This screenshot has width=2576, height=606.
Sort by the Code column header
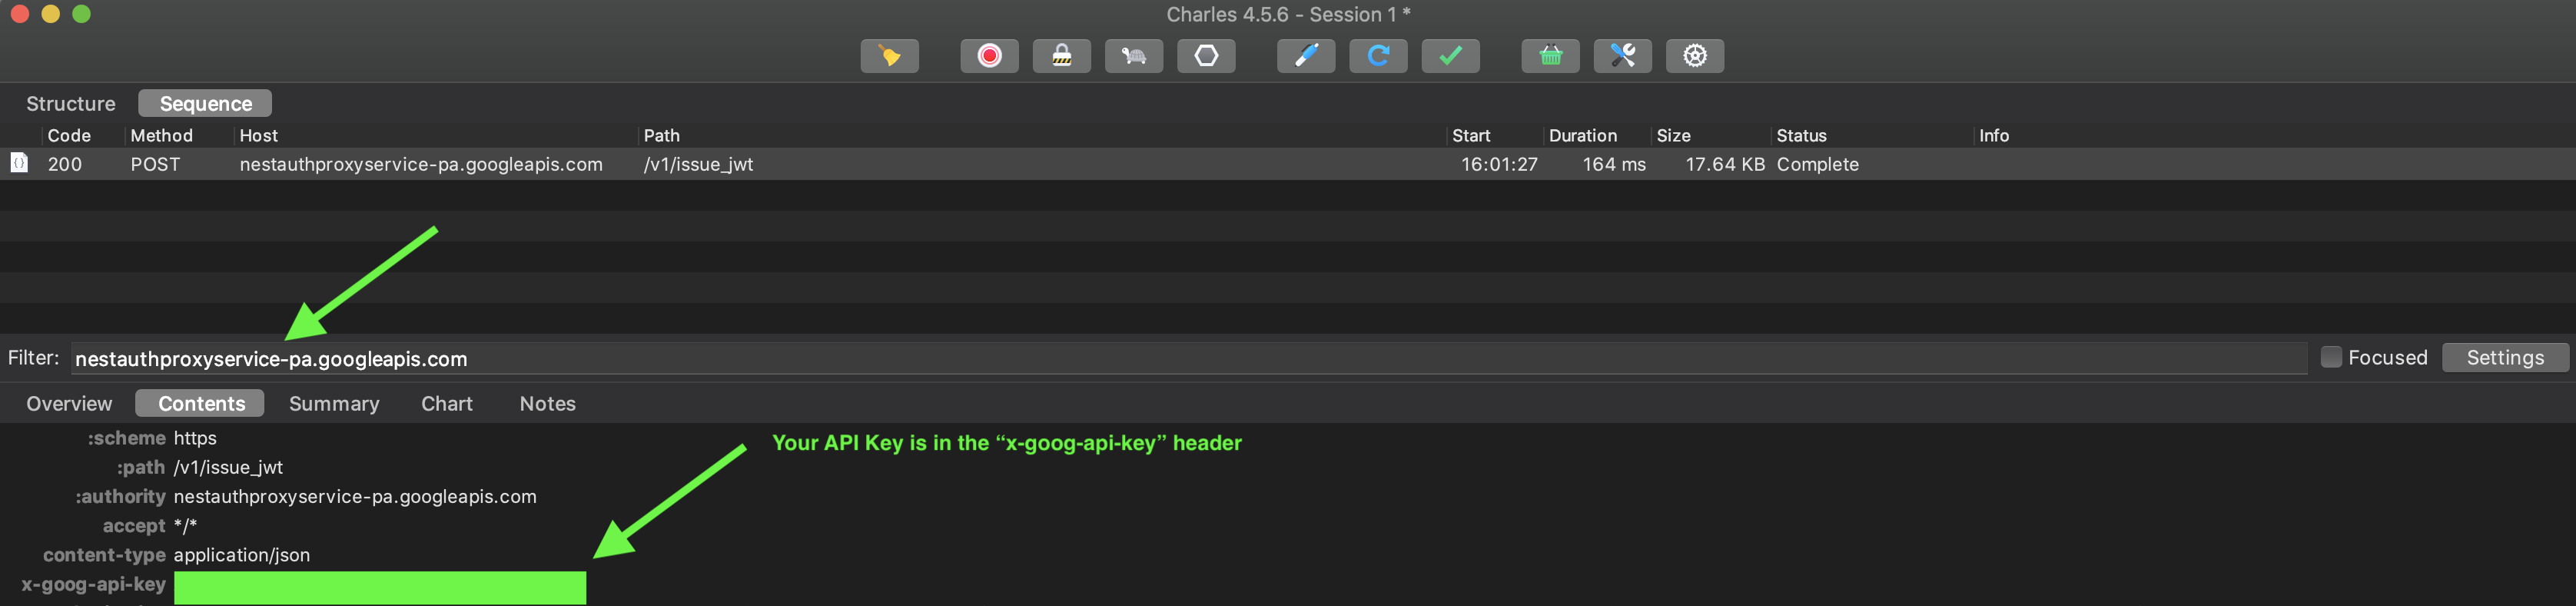69,136
